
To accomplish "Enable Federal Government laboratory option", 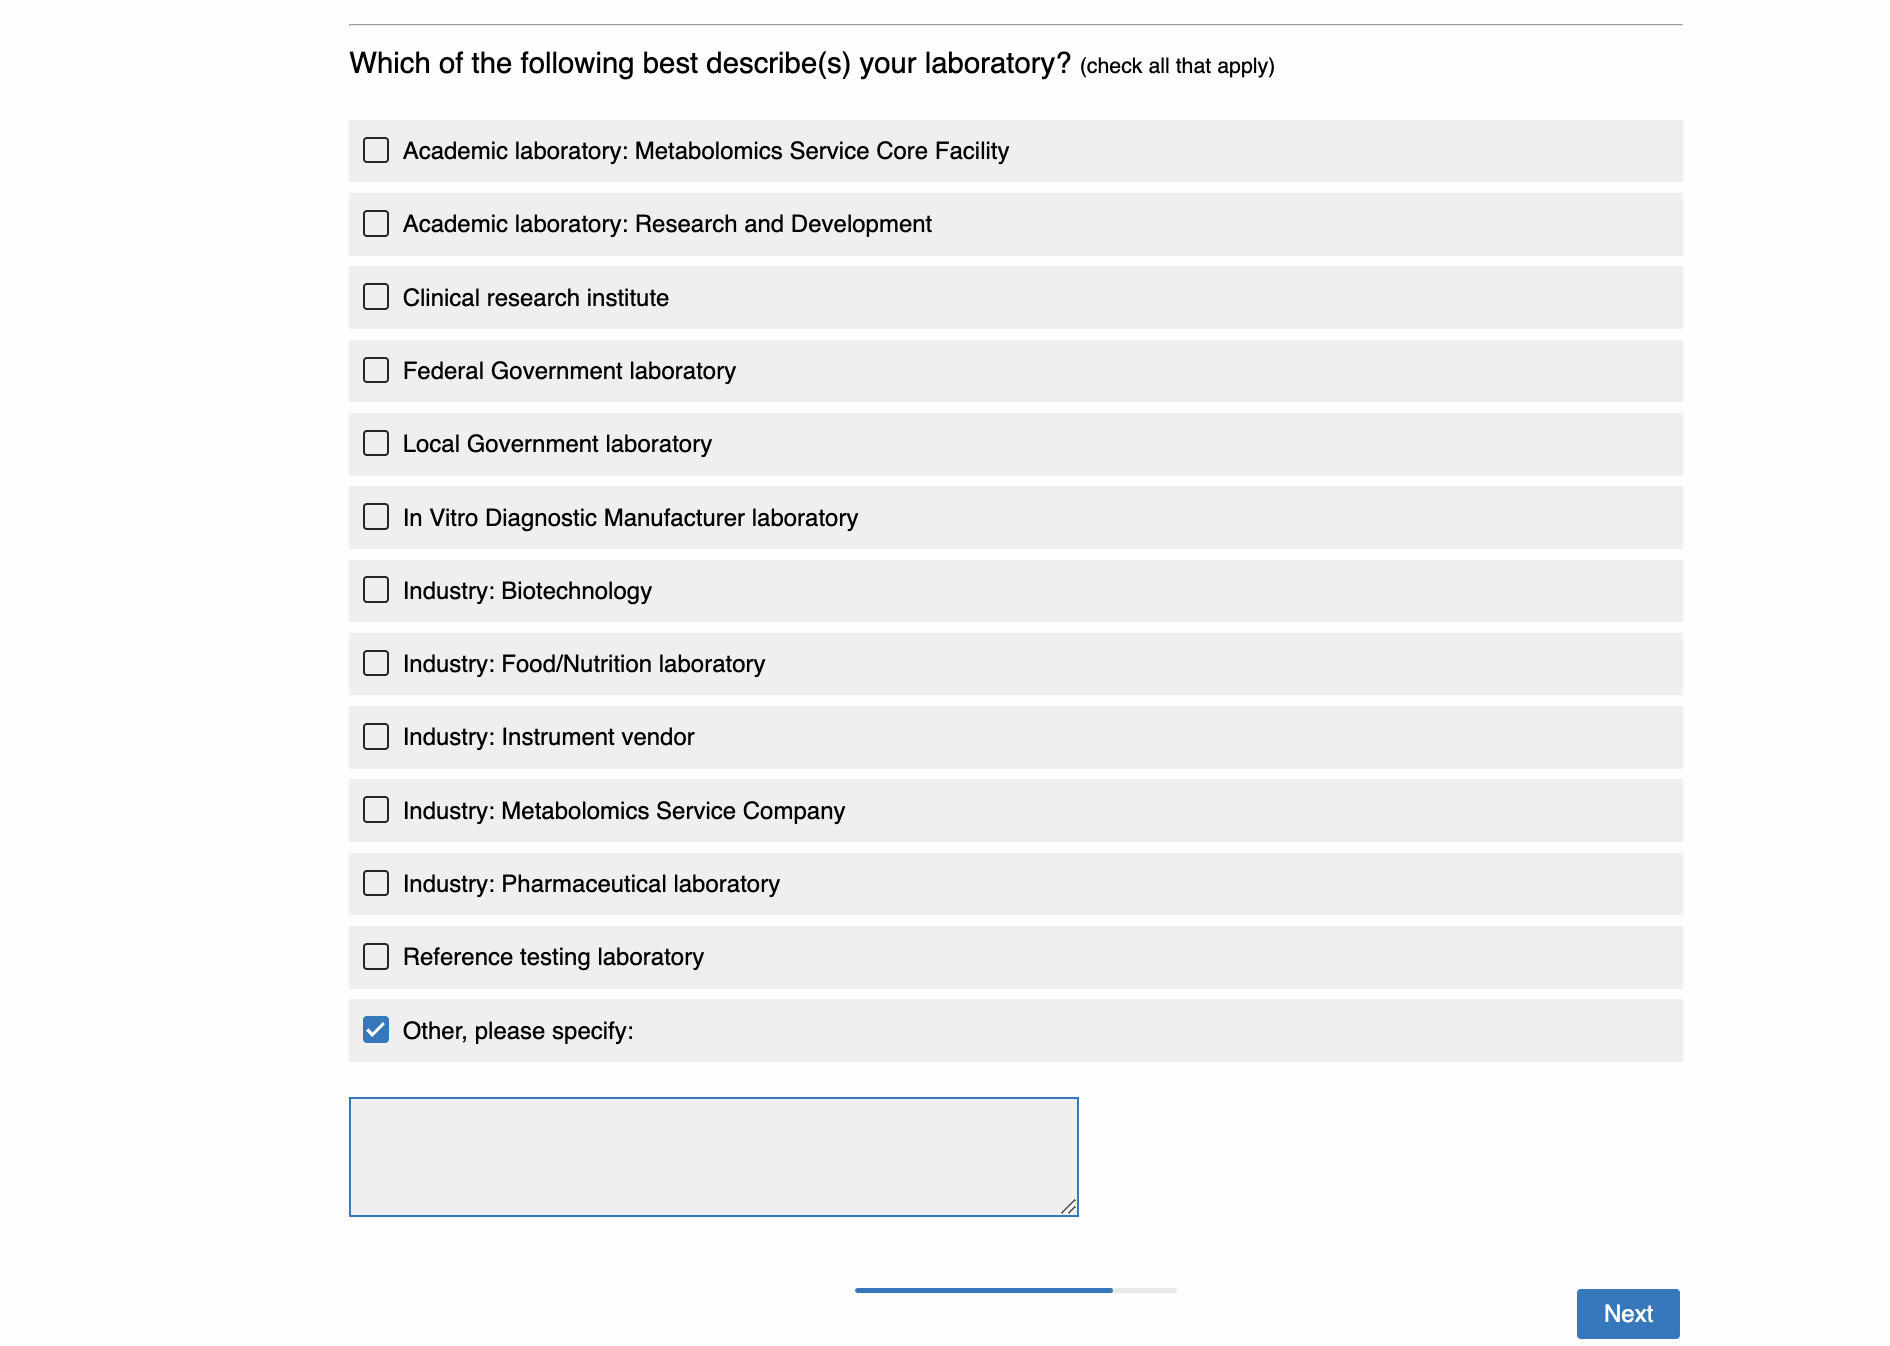I will pyautogui.click(x=376, y=370).
